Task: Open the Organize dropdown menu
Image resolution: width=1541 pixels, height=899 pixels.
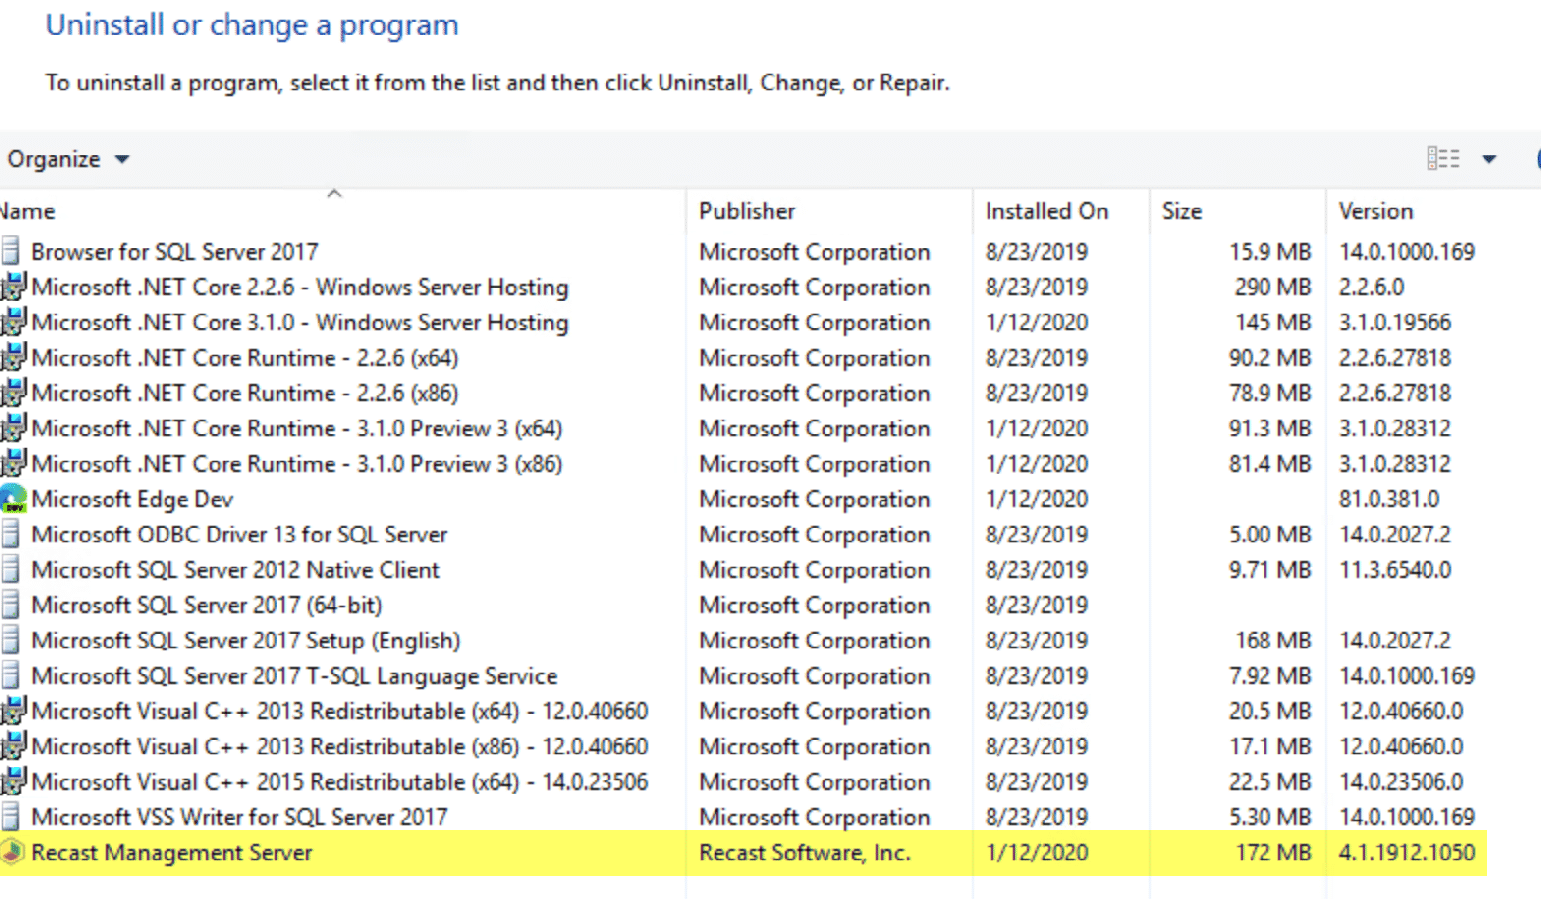Action: [68, 159]
